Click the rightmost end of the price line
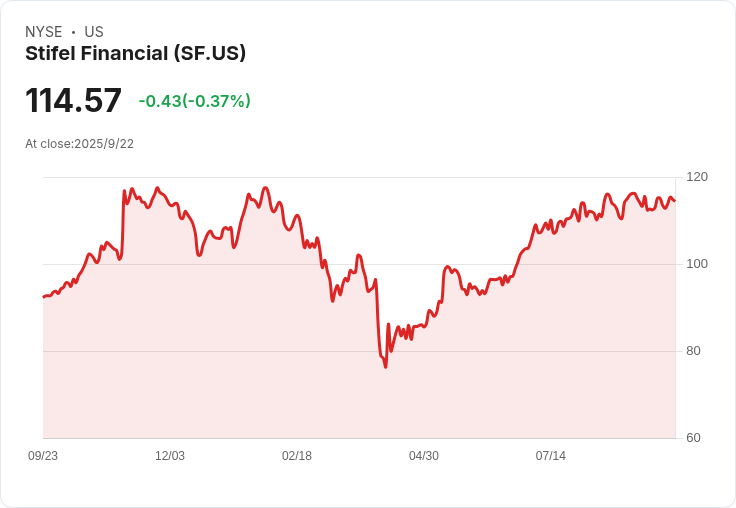Screen dimensions: 736x508 pyautogui.click(x=675, y=200)
